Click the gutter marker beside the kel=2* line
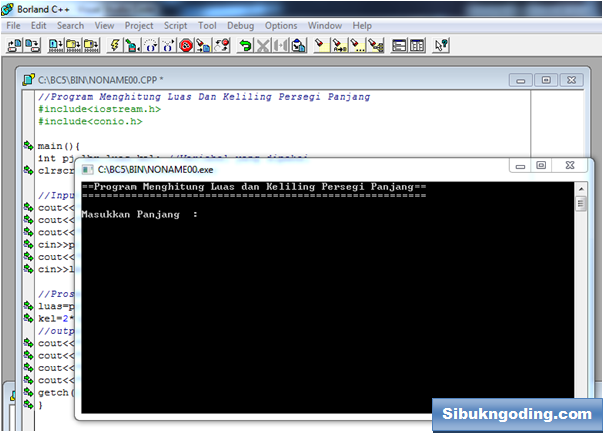The width and height of the screenshot is (603, 434). tap(28, 318)
